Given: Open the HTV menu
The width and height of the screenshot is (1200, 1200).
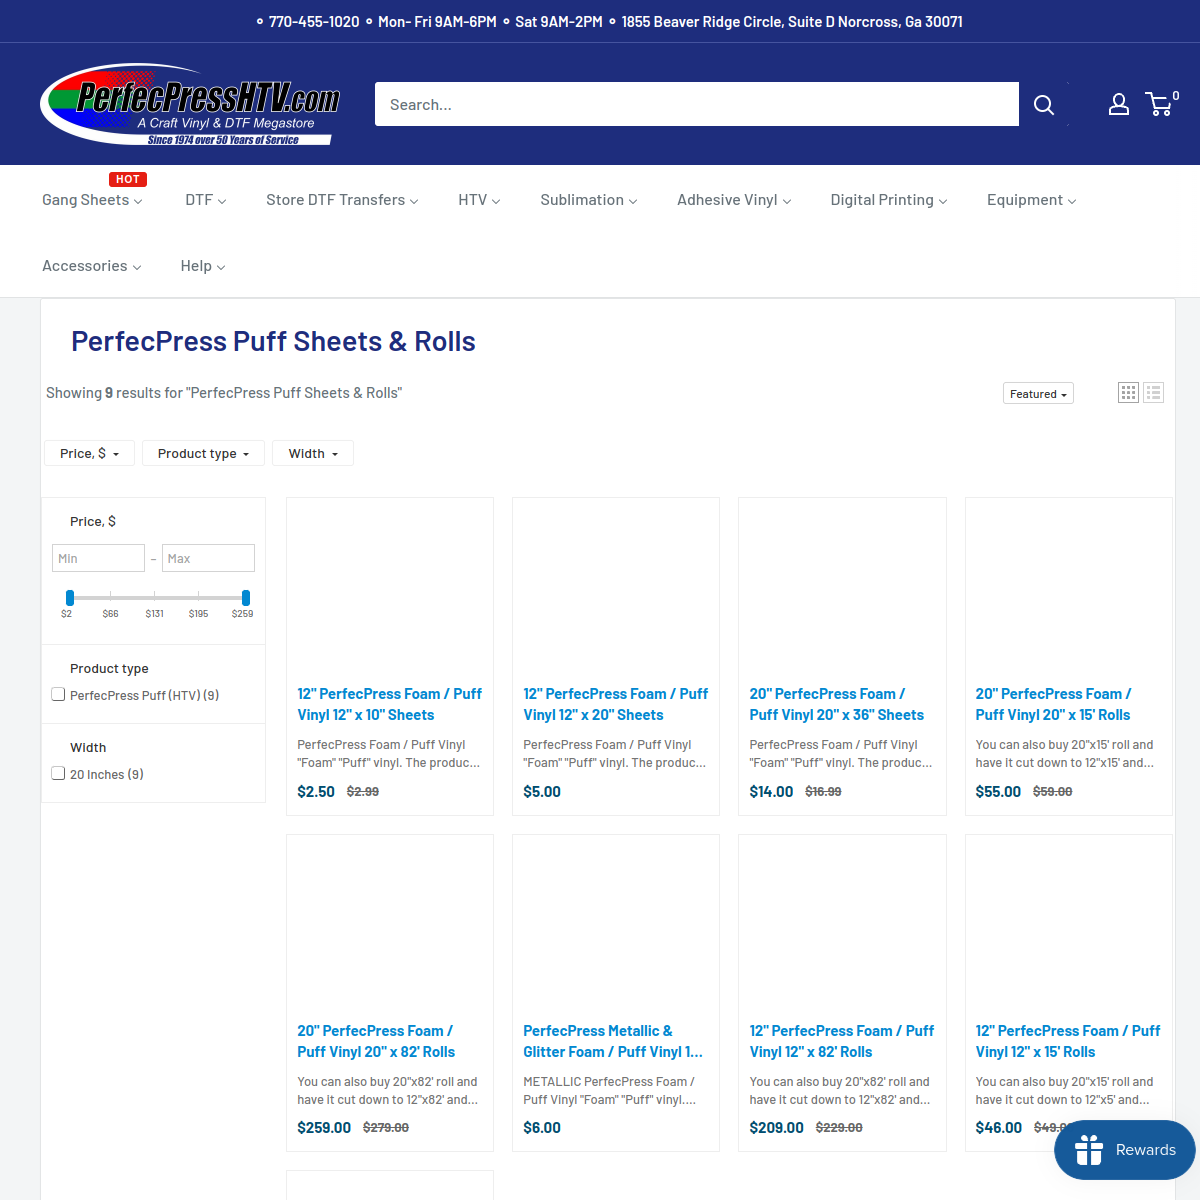Looking at the screenshot, I should [x=479, y=200].
